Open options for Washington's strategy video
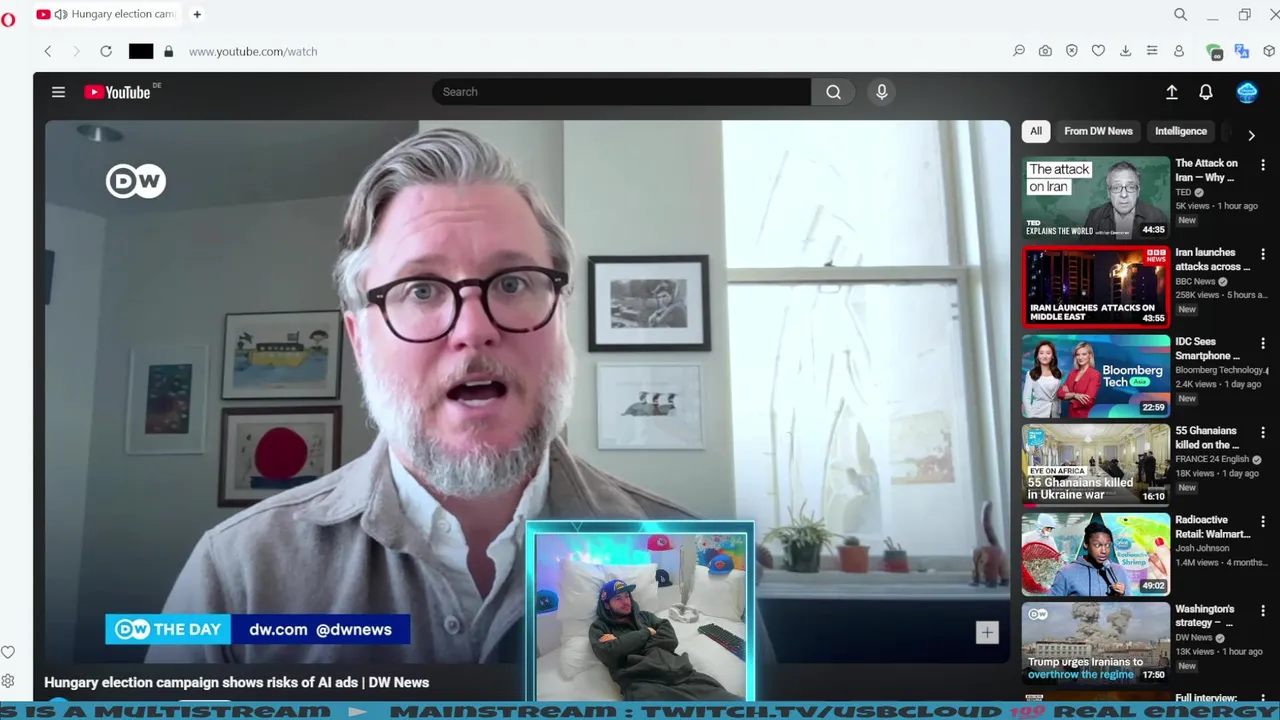 pyautogui.click(x=1263, y=610)
